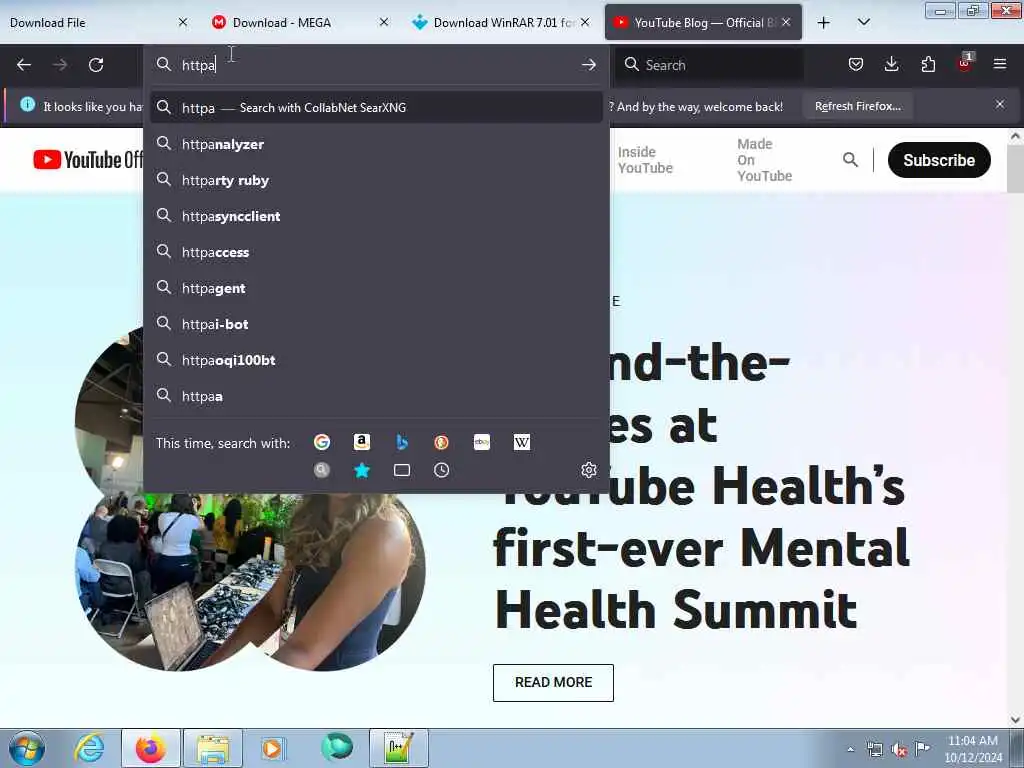The height and width of the screenshot is (768, 1024).
Task: Open the Downloads panel
Action: pos(891,64)
